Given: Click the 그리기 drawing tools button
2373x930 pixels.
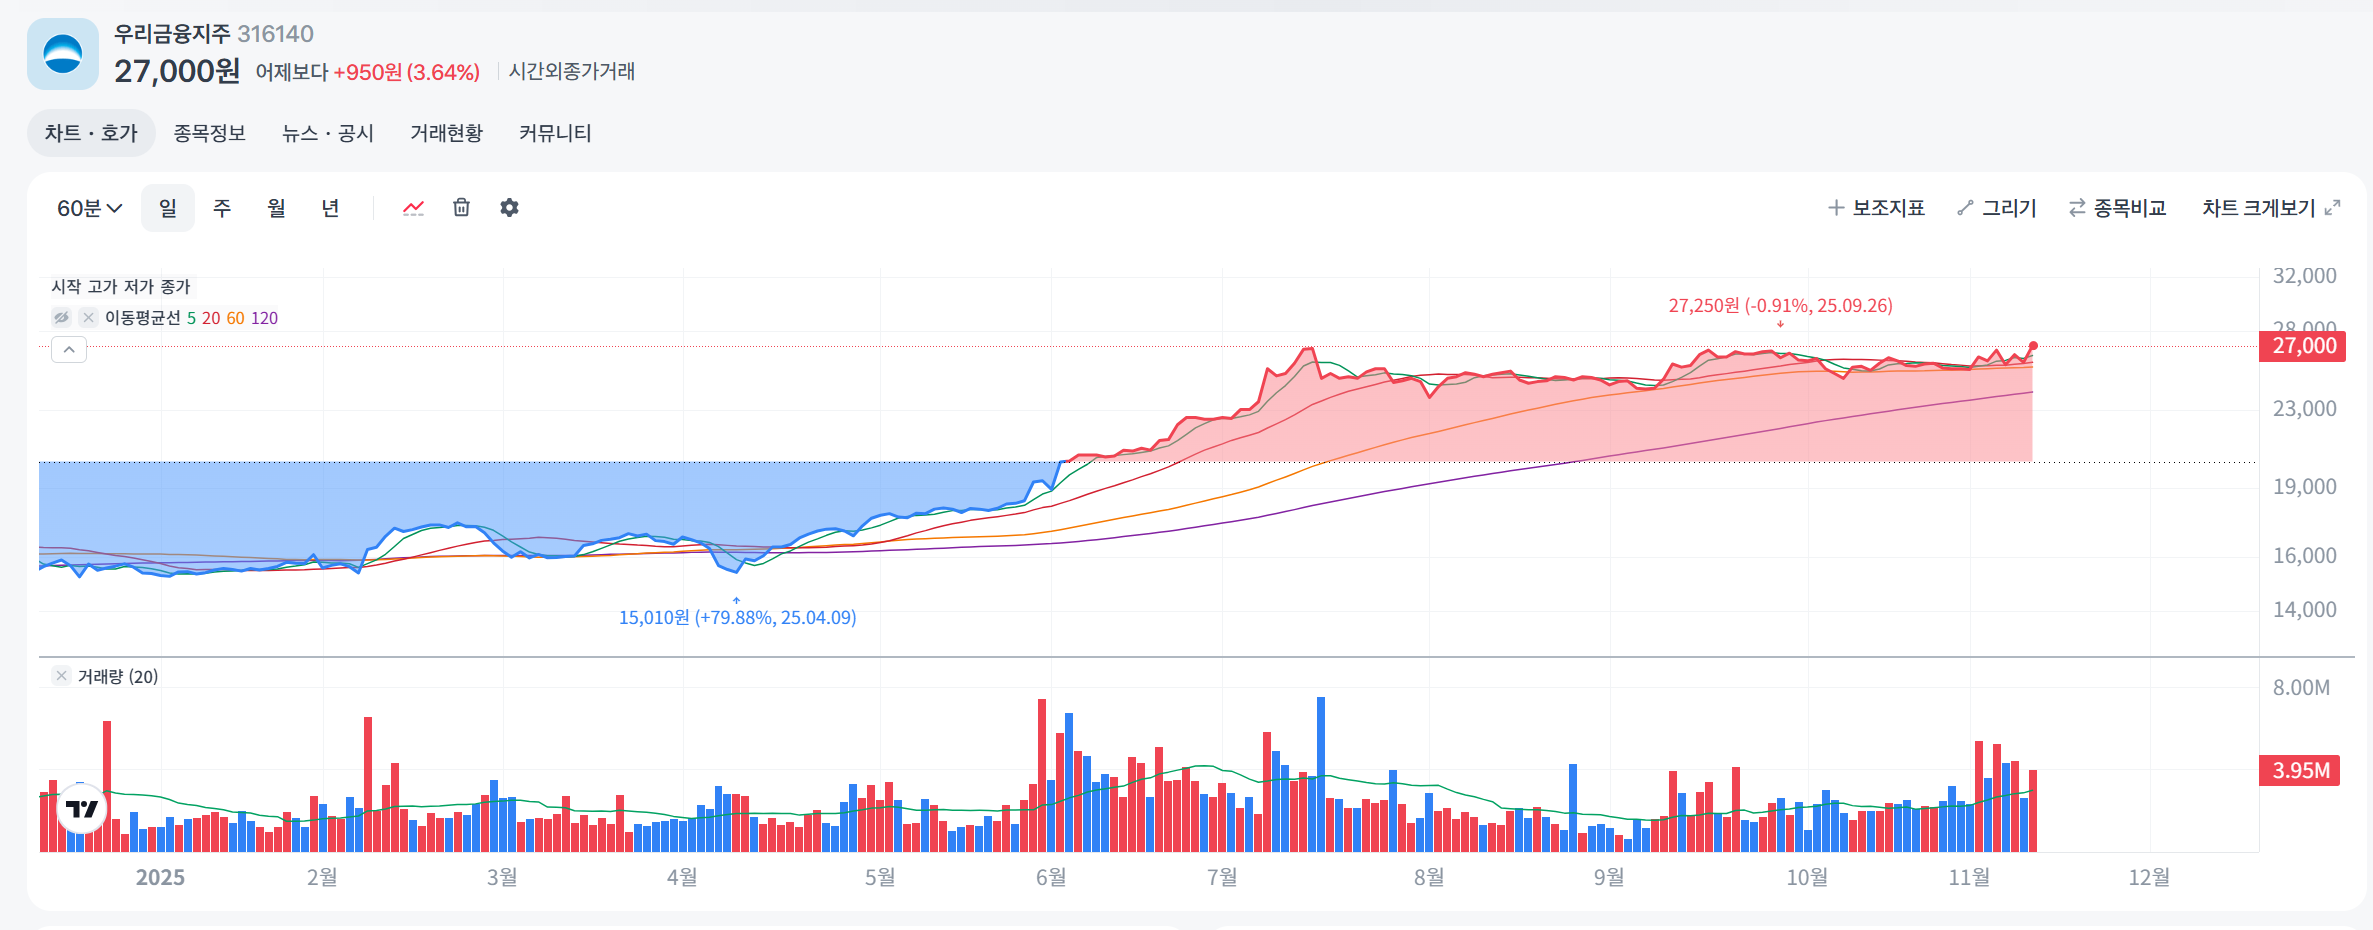Looking at the screenshot, I should [1997, 208].
